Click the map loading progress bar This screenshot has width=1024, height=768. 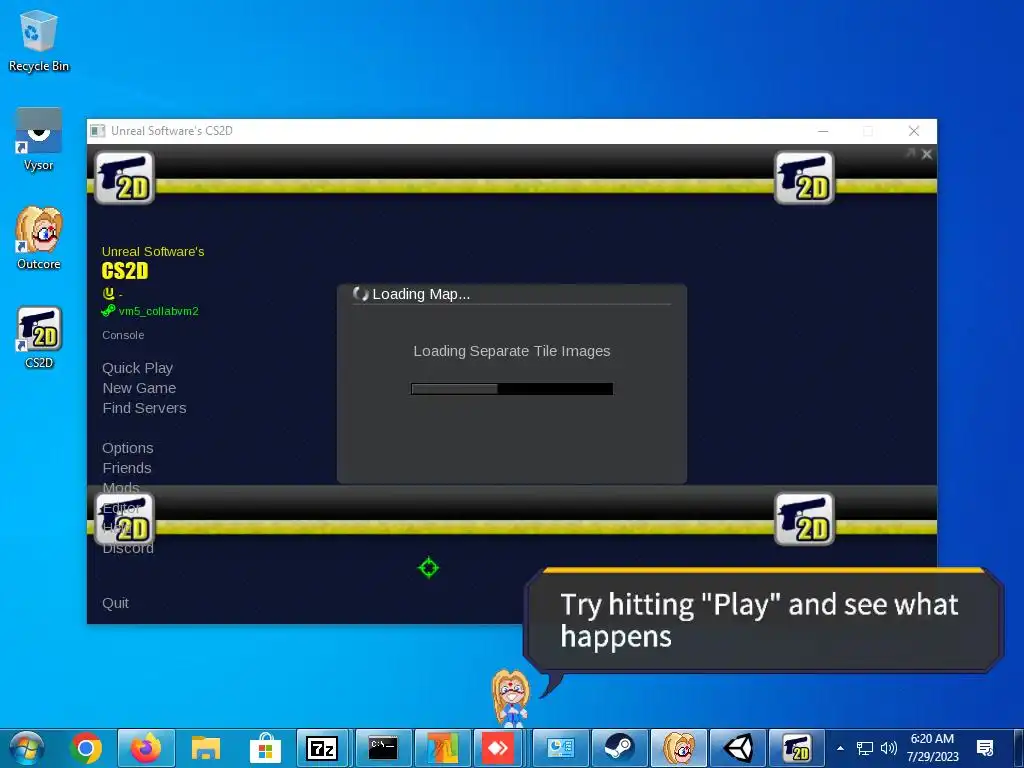[x=511, y=389]
